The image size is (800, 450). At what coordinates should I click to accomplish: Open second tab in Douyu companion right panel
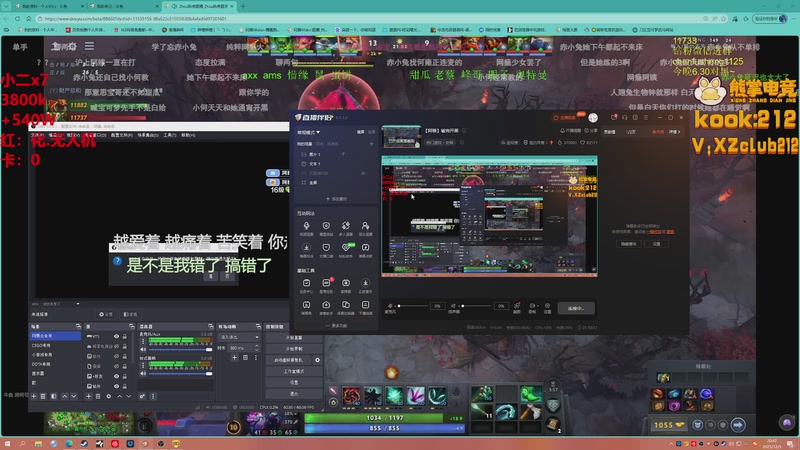[631, 132]
